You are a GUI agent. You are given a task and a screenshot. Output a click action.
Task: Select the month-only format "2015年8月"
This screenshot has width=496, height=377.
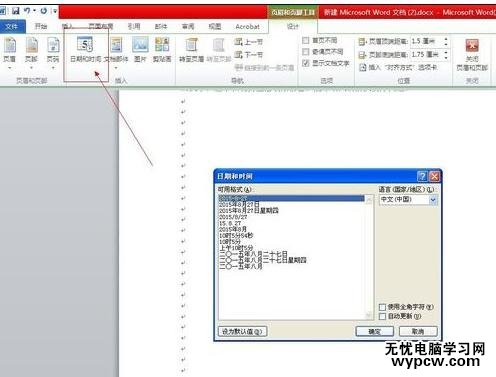pyautogui.click(x=233, y=229)
